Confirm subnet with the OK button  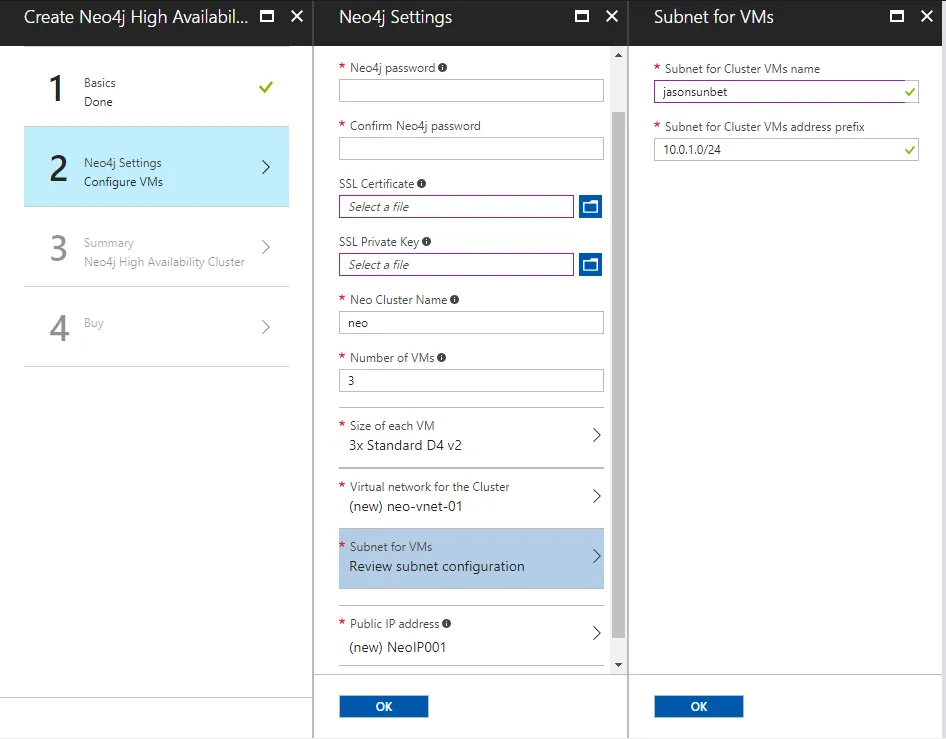699,707
